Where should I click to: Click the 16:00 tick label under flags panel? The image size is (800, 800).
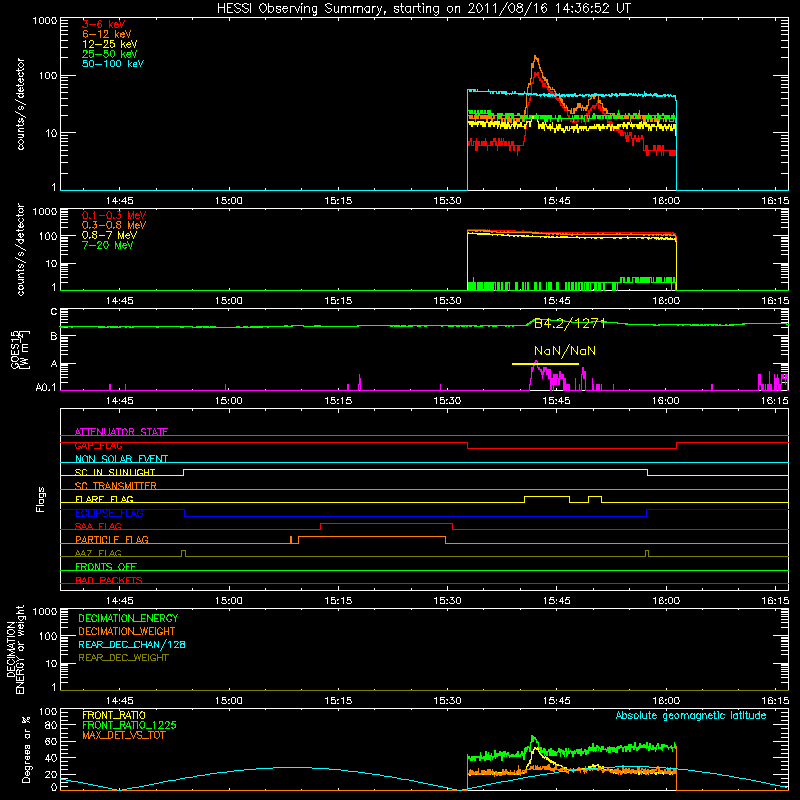[x=666, y=601]
